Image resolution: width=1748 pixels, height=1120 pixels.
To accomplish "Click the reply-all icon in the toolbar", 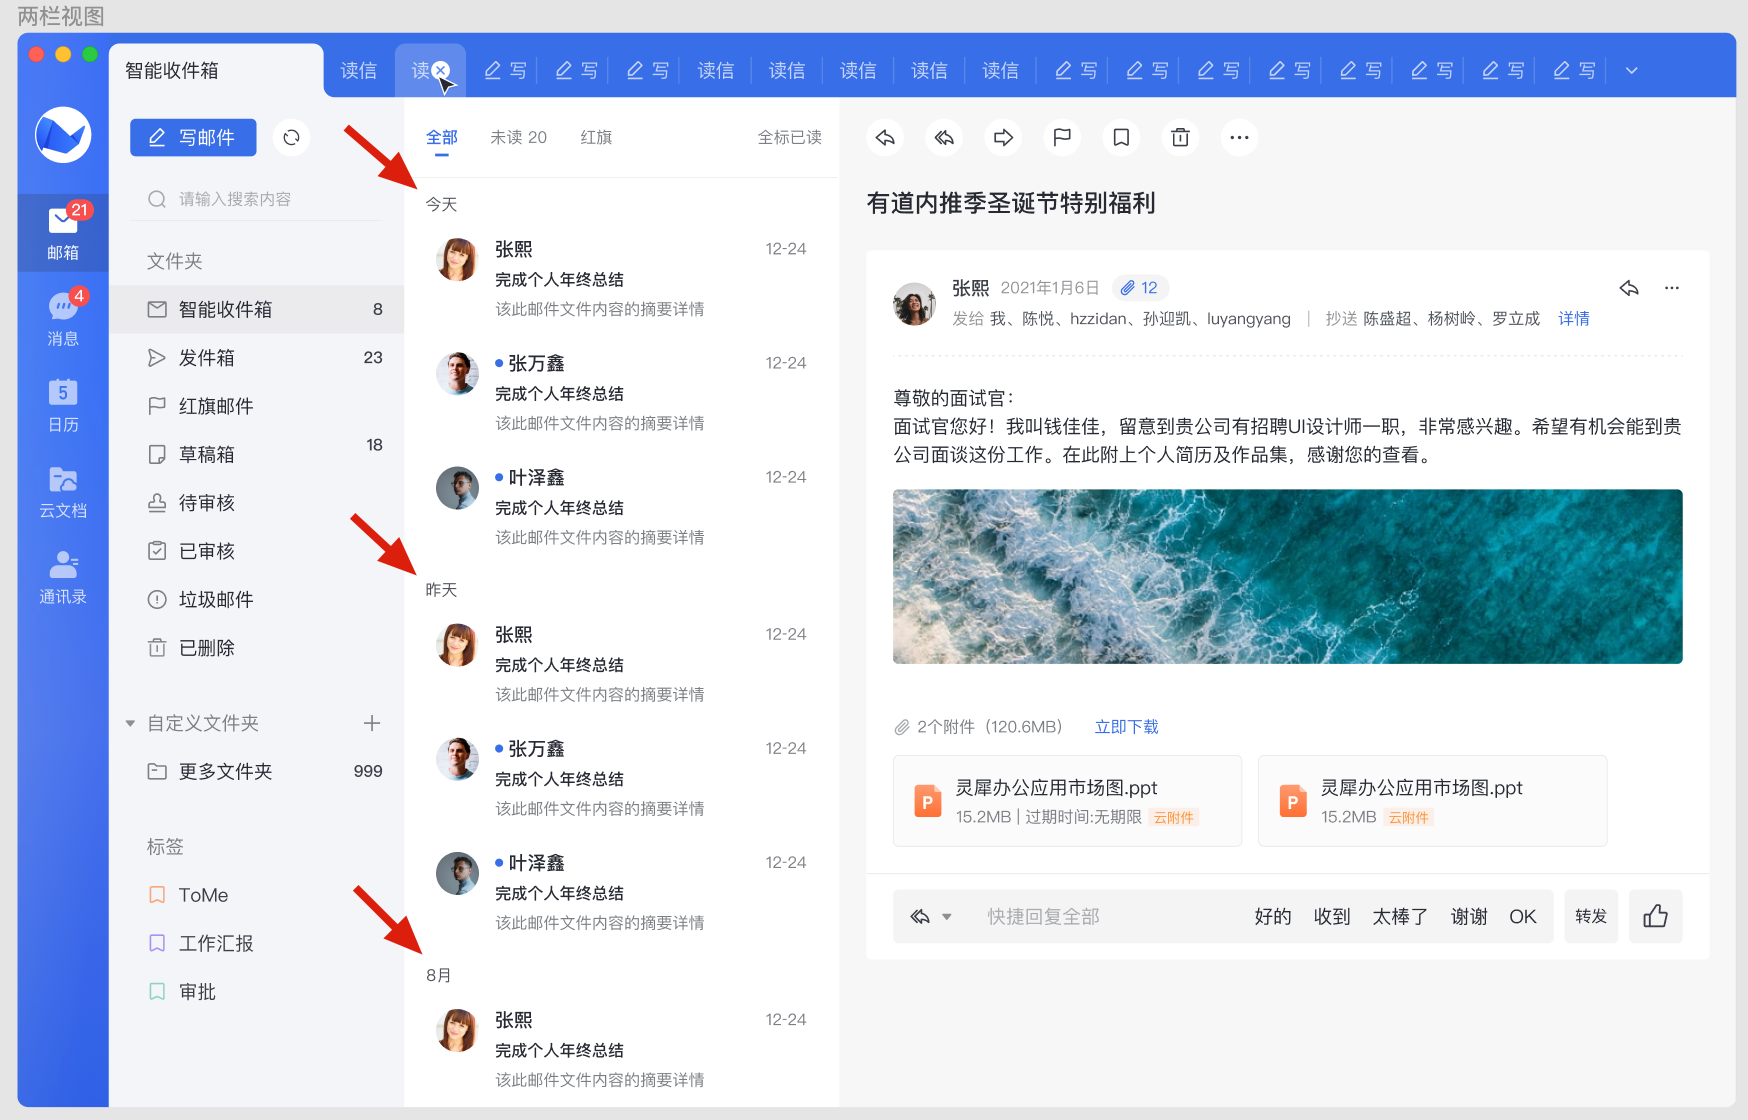I will pyautogui.click(x=944, y=137).
